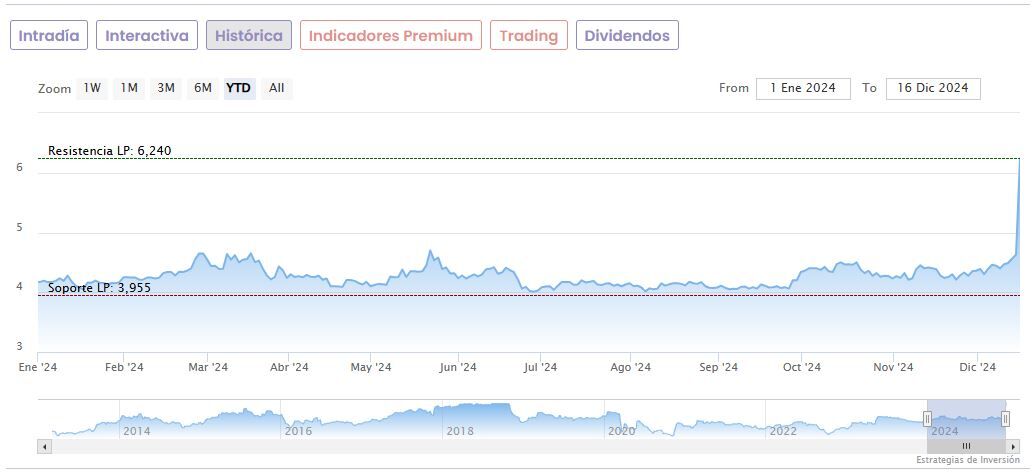Switch to the Intradía tab
Screen dimensions: 1036x476
coord(49,36)
